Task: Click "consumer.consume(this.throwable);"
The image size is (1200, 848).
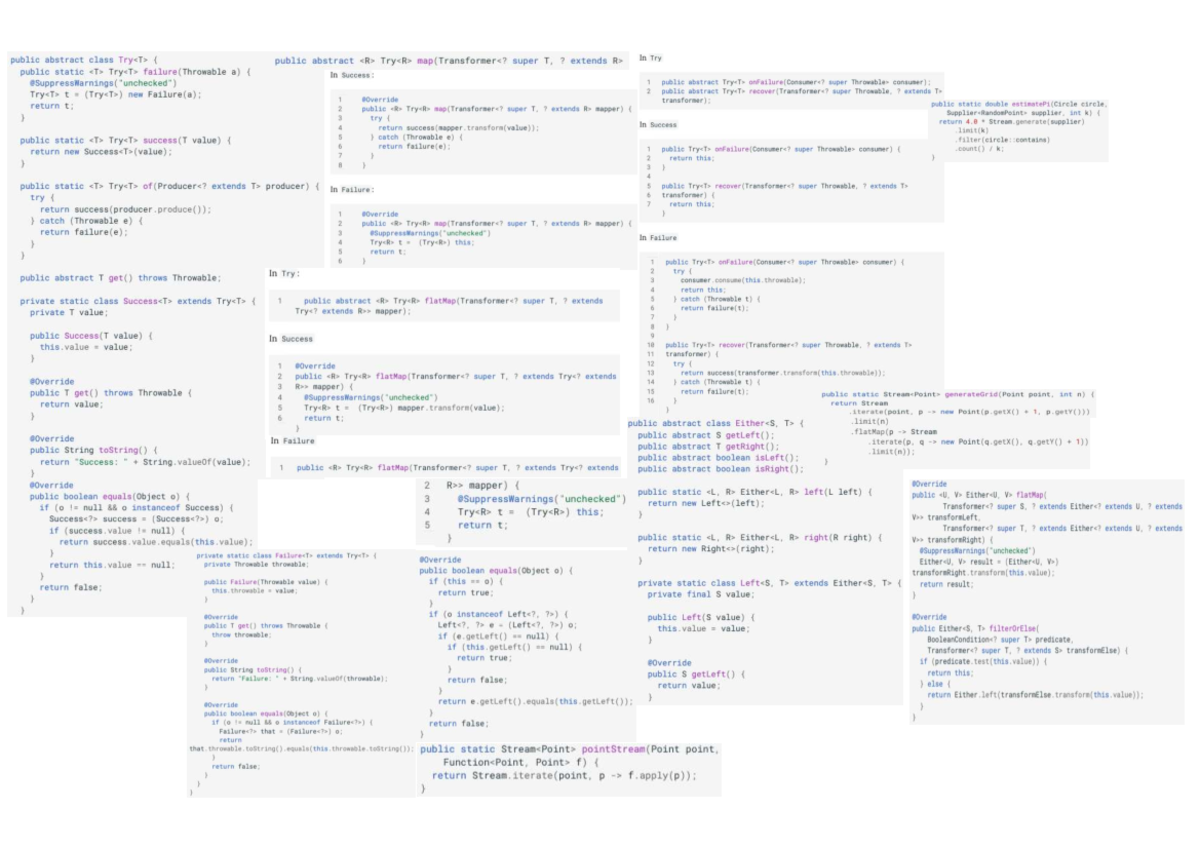Action: [743, 280]
